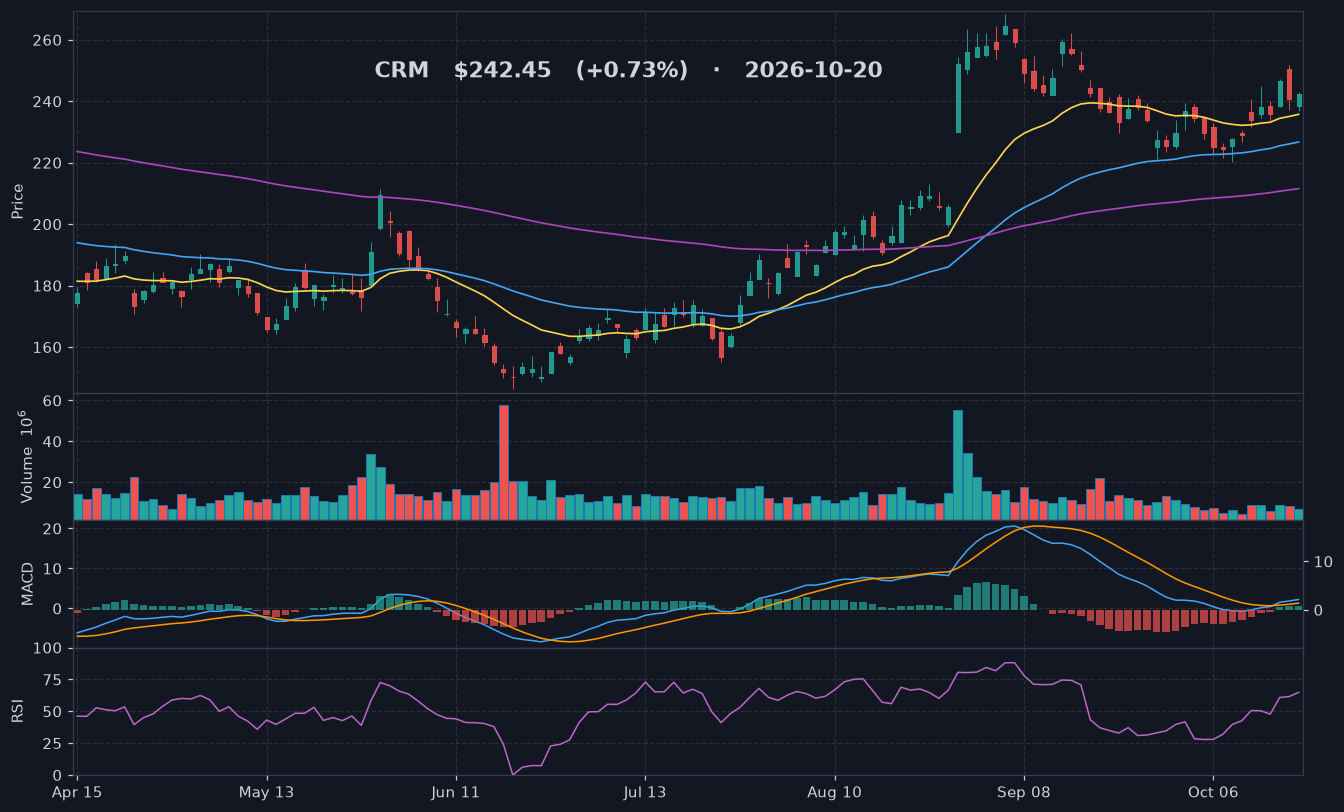The height and width of the screenshot is (812, 1344).
Task: Select the May 13 date label
Action: click(267, 793)
